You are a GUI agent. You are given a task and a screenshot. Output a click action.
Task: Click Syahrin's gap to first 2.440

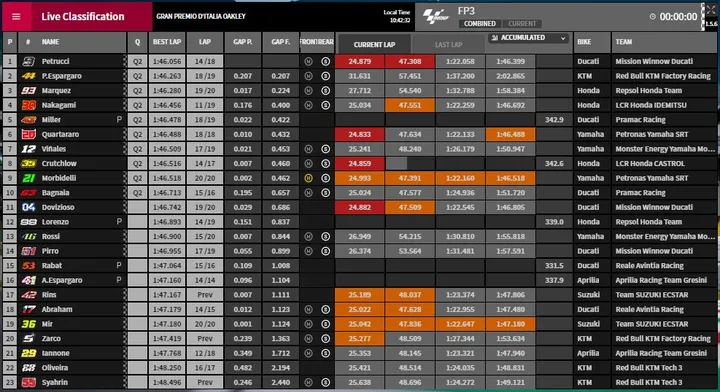click(281, 382)
